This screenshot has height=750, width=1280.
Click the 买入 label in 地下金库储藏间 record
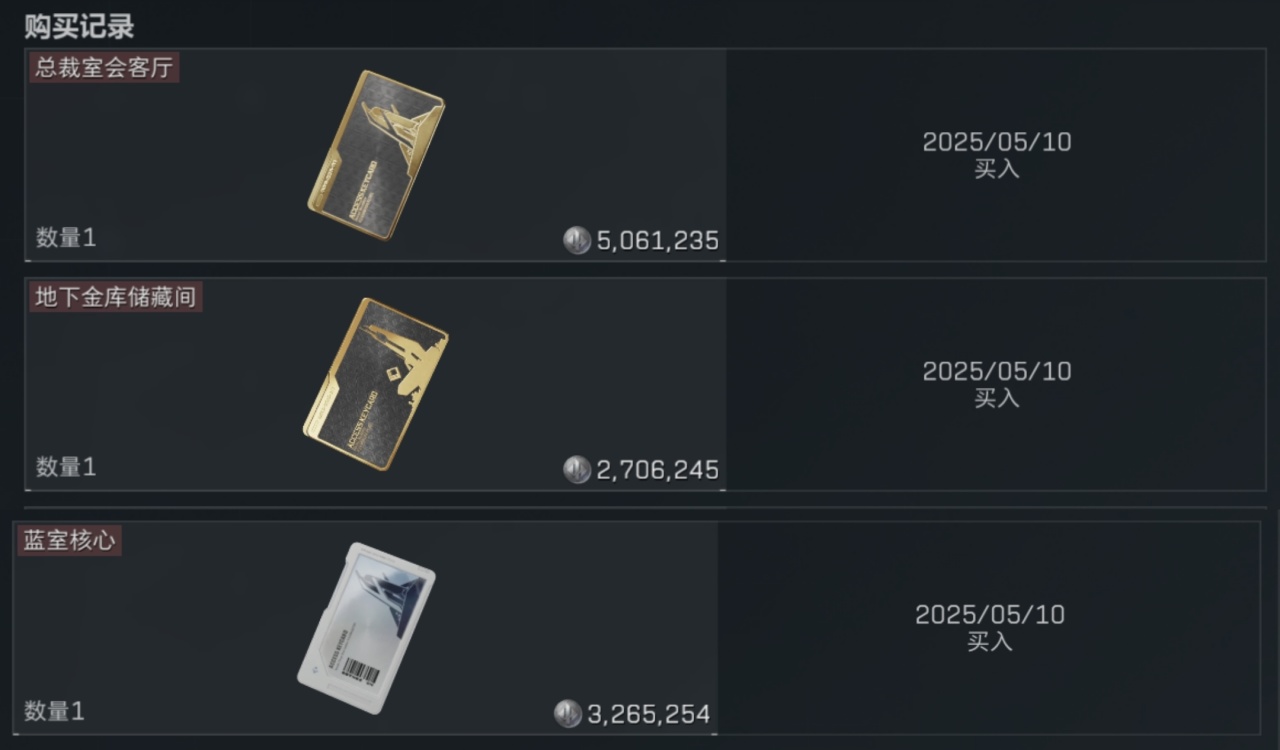point(997,398)
